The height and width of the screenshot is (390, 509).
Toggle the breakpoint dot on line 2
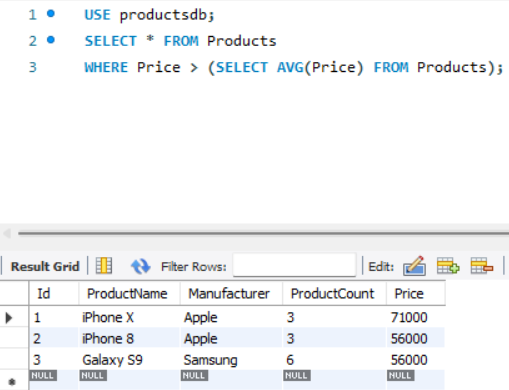(x=51, y=40)
